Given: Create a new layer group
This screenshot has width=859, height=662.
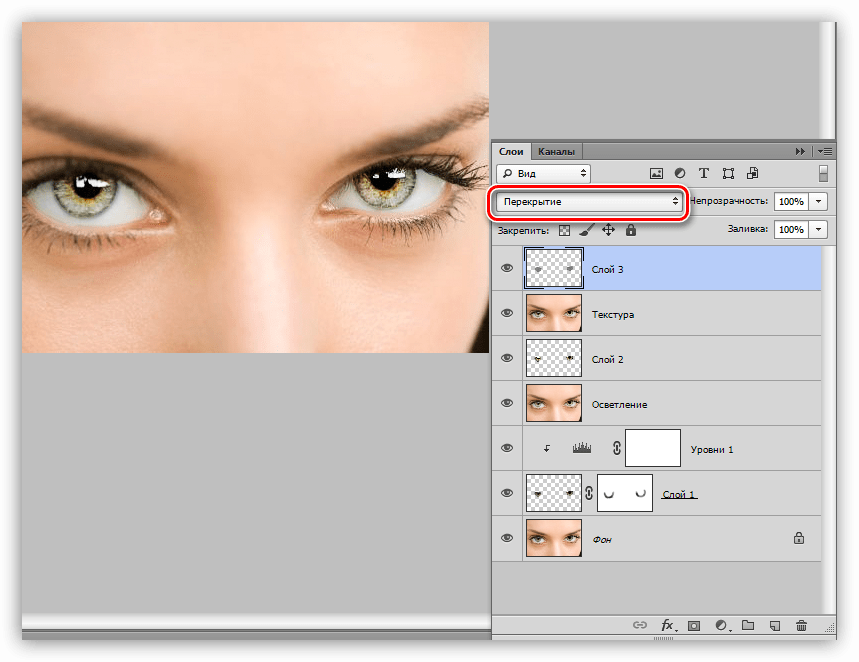Looking at the screenshot, I should coord(748,625).
